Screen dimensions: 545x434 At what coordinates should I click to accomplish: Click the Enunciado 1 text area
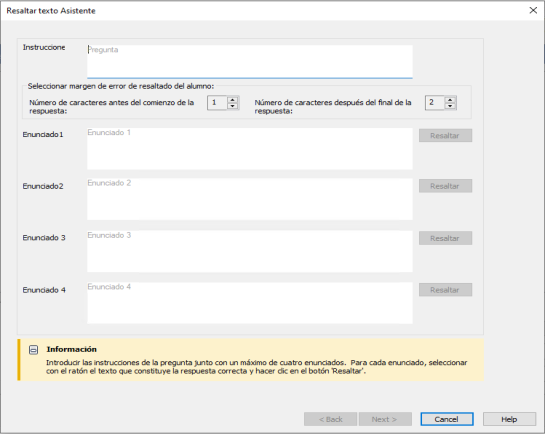[250, 149]
